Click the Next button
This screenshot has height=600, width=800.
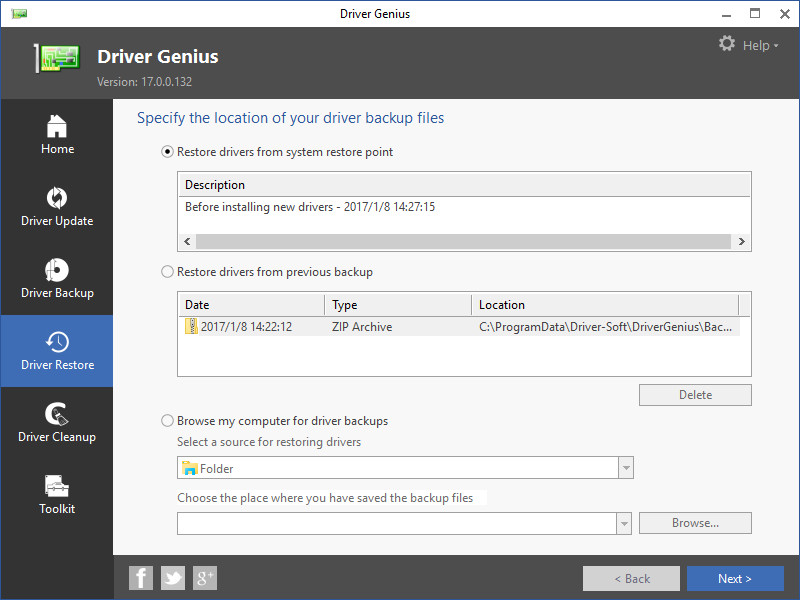735,579
